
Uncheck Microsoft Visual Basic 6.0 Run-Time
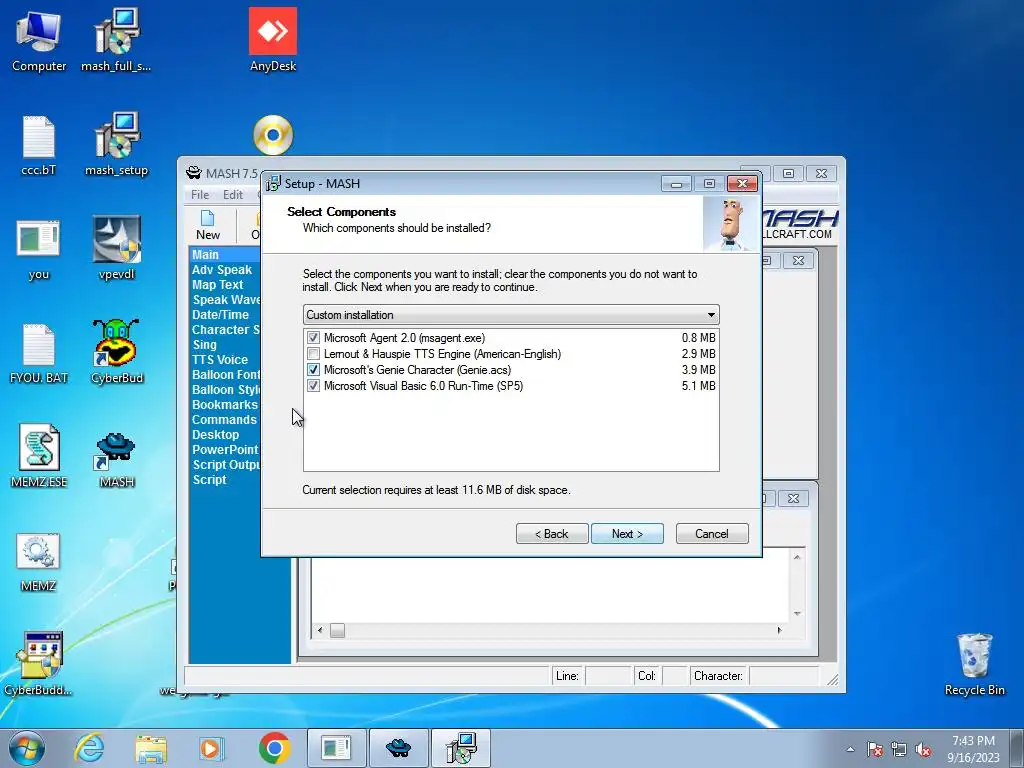coord(313,386)
